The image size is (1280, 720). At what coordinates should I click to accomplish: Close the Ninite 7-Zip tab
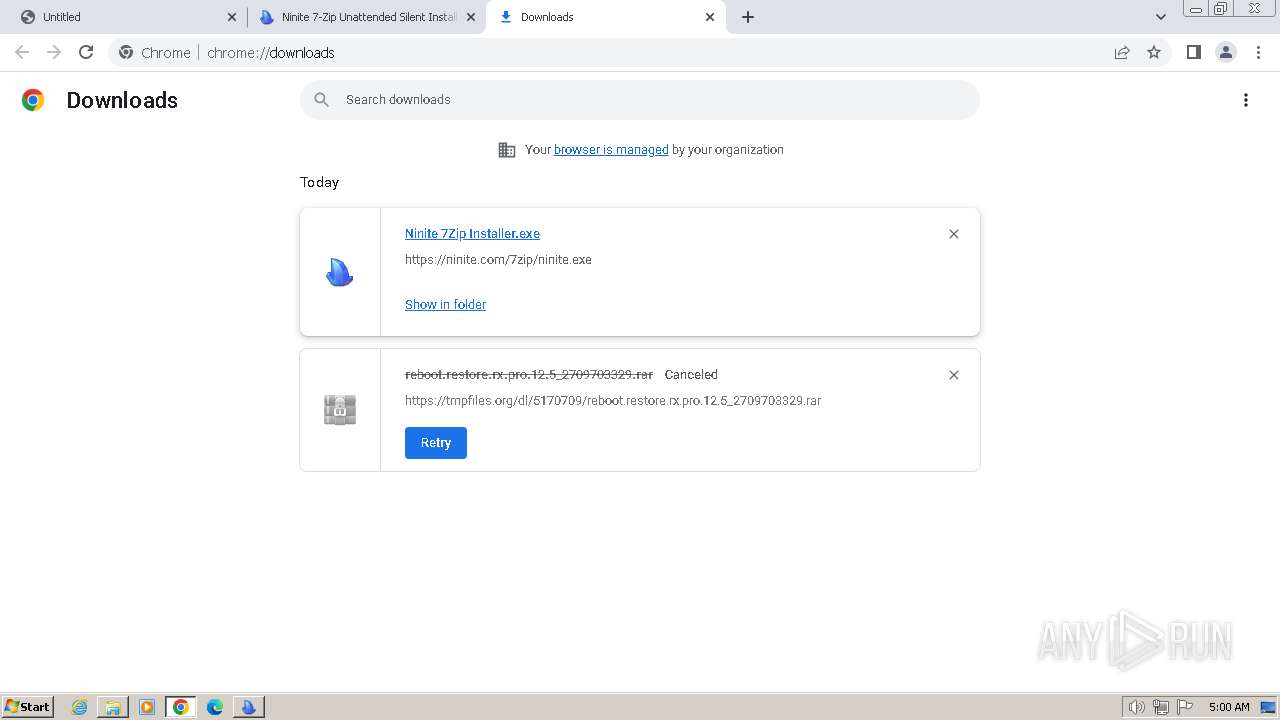(x=471, y=17)
